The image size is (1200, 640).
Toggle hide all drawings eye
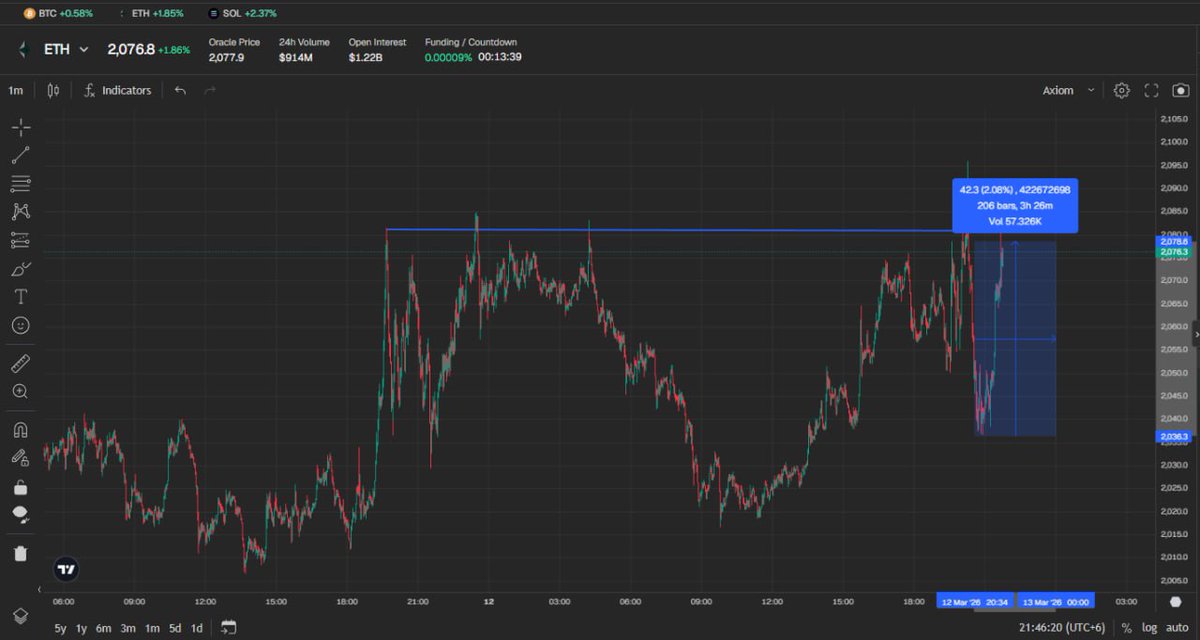click(21, 515)
